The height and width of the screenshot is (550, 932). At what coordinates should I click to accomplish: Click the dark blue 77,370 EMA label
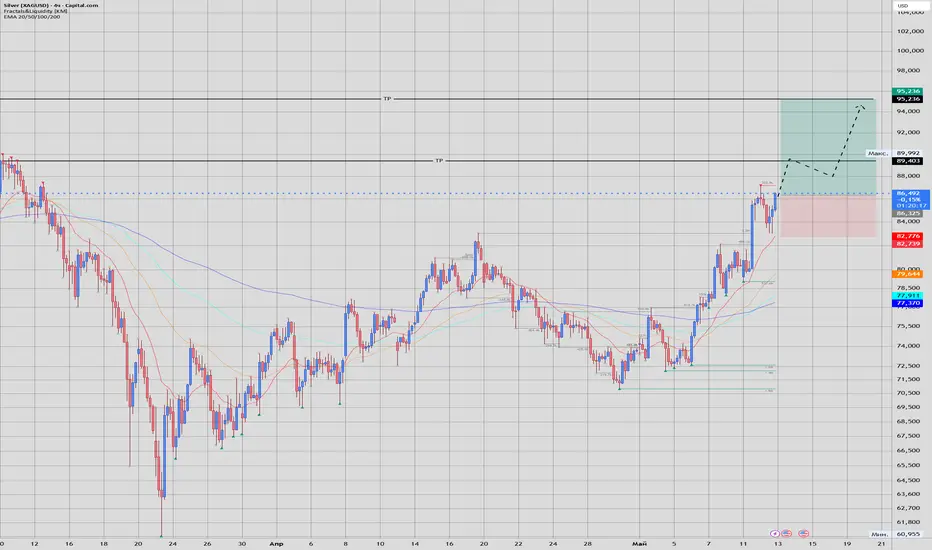click(908, 303)
